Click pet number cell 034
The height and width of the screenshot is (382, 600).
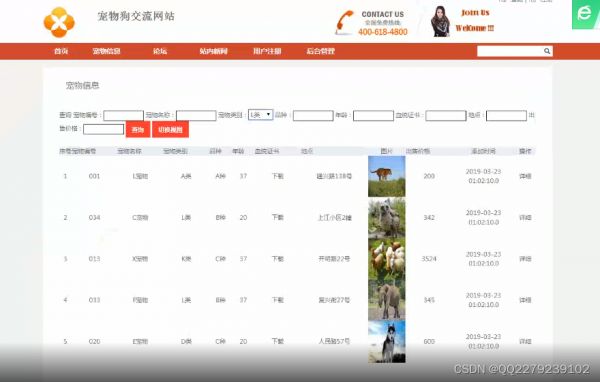coord(94,217)
